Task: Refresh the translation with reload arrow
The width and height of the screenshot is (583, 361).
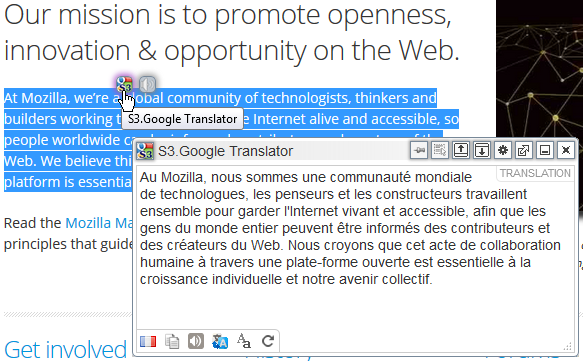Action: [268, 341]
